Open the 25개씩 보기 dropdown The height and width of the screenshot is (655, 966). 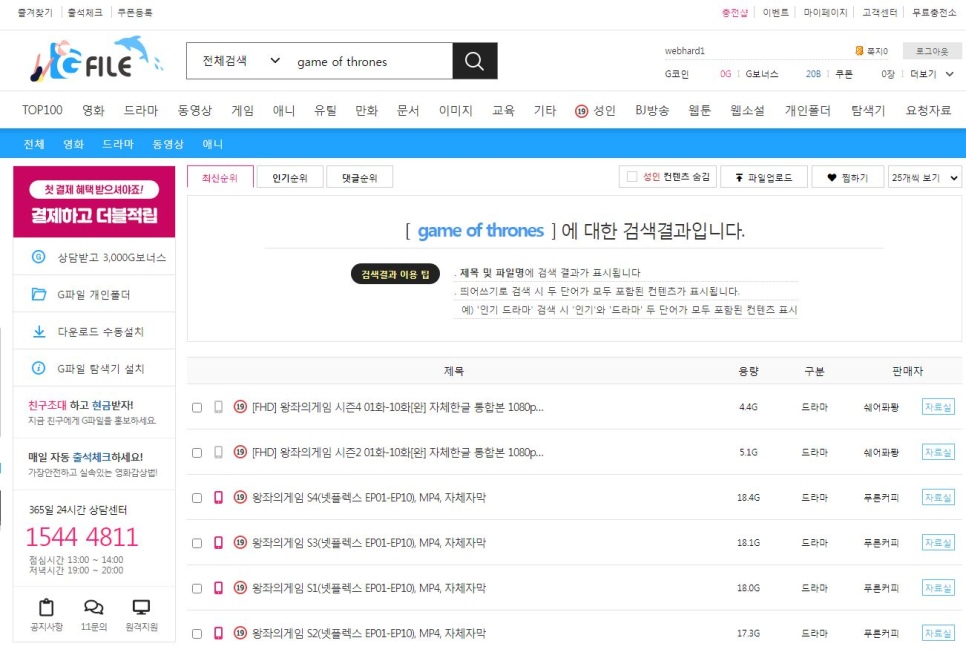pos(925,177)
